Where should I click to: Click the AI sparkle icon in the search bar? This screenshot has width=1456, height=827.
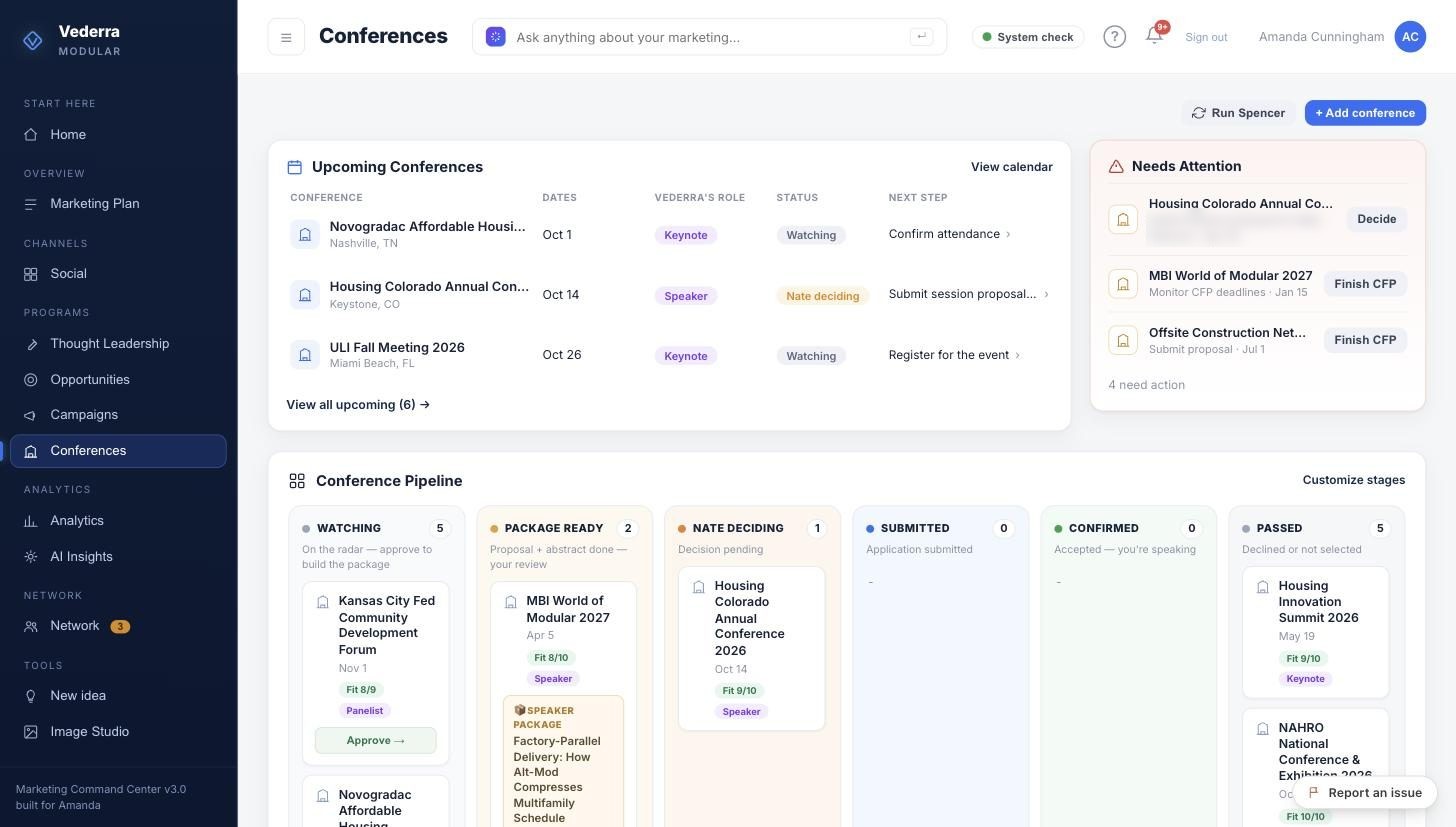click(x=496, y=37)
